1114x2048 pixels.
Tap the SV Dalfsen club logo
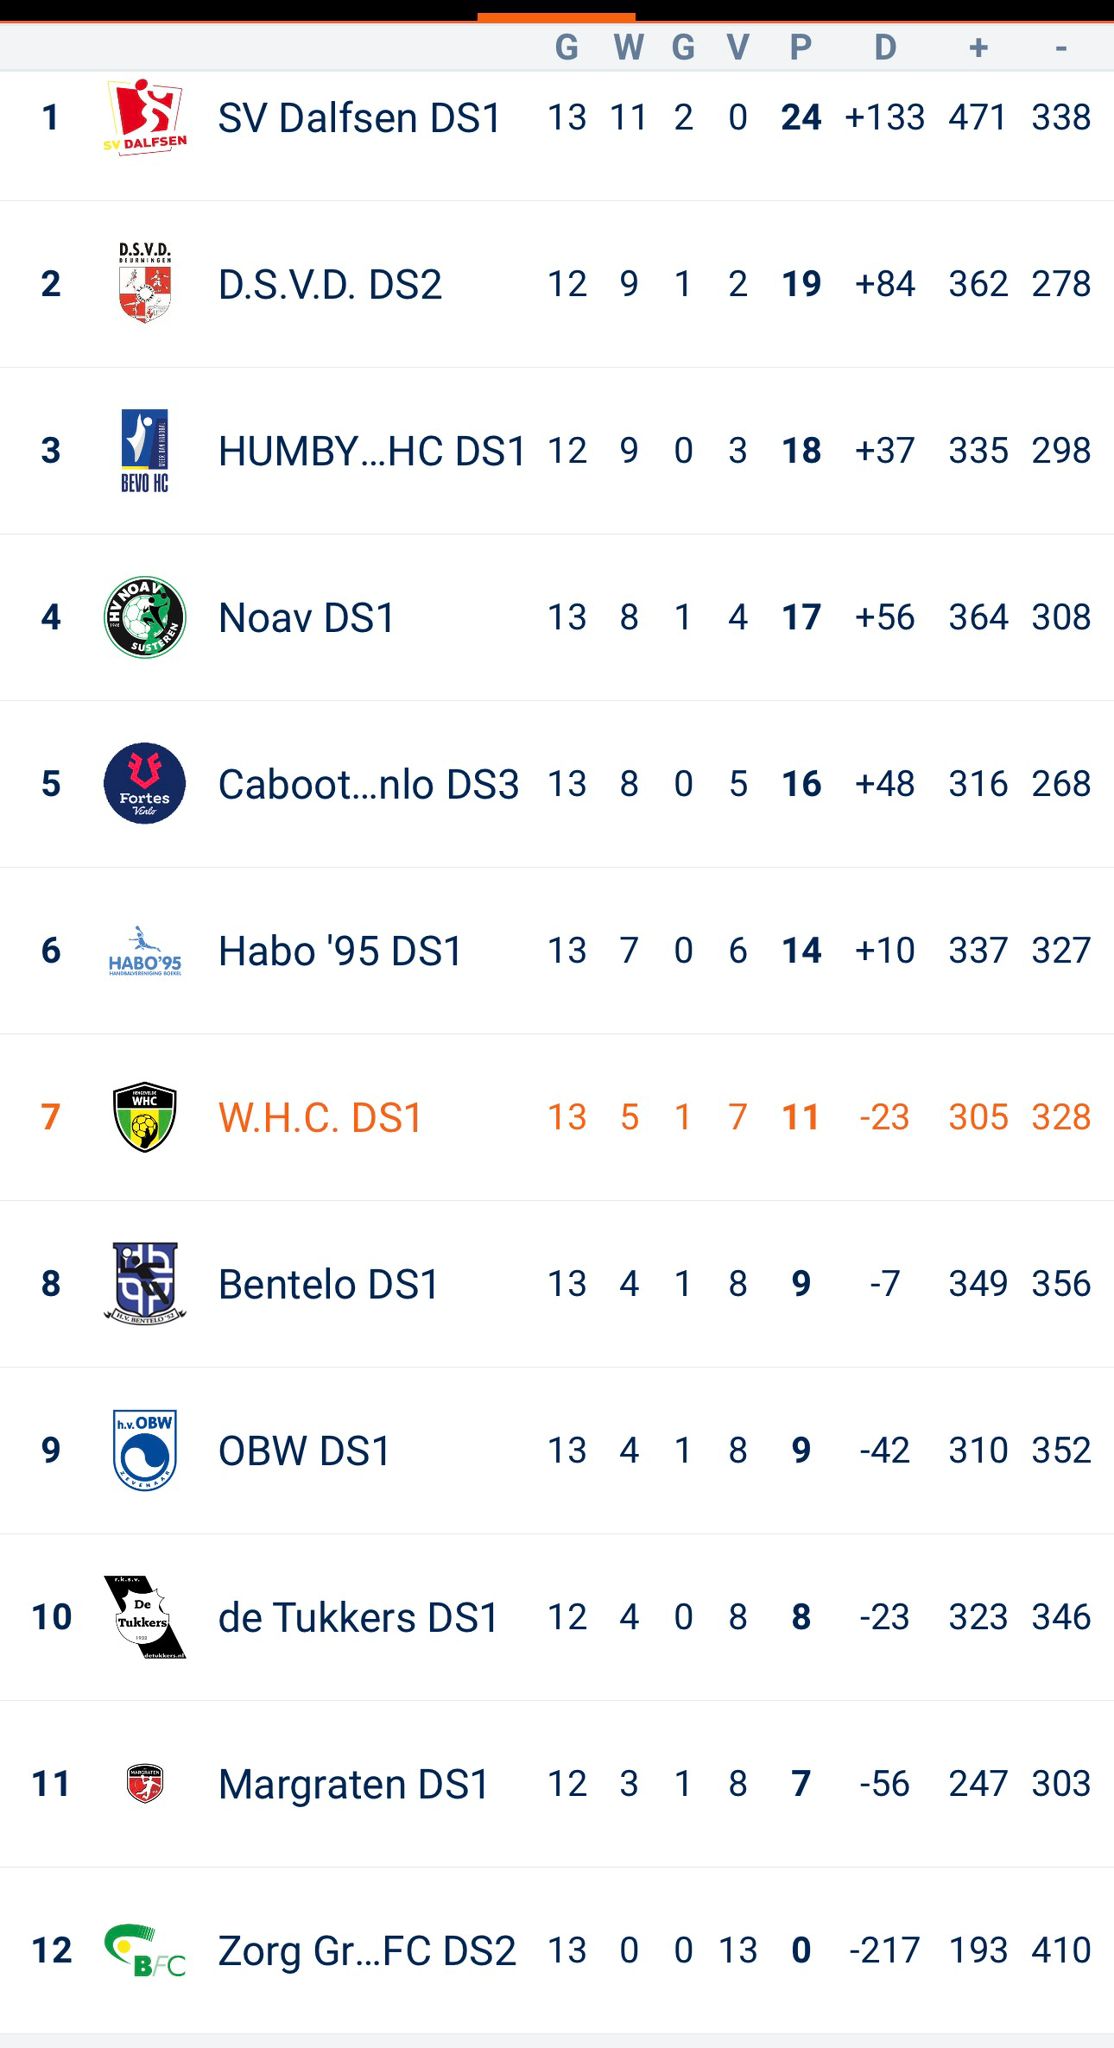click(145, 118)
